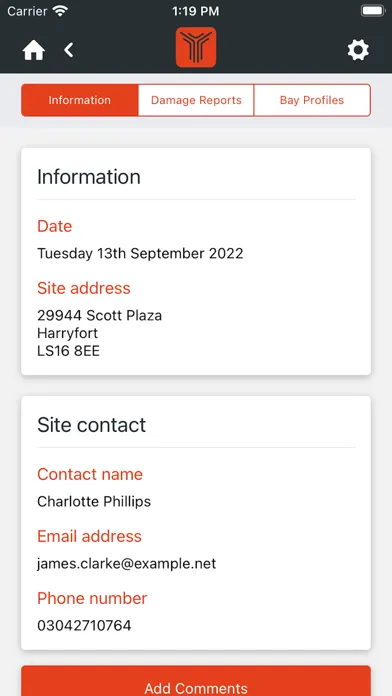
Task: Select the Information tab
Action: coord(79,100)
